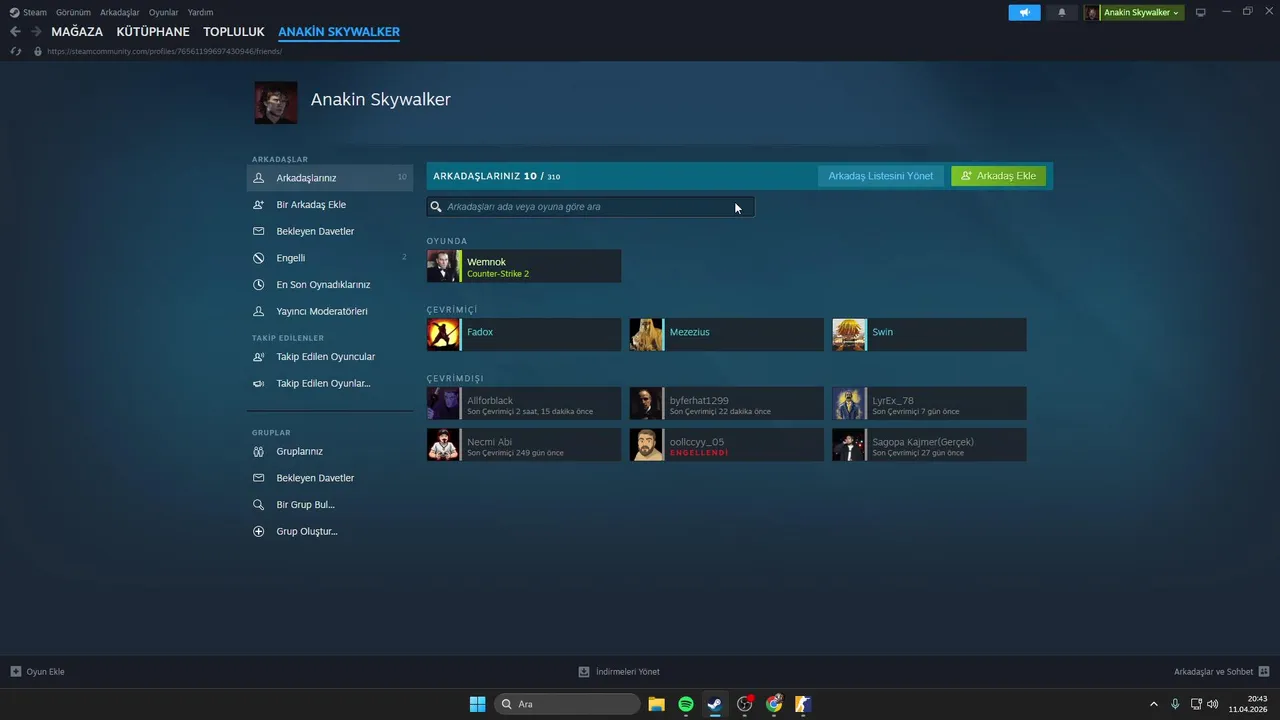The image size is (1280, 720).
Task: Open offline friend Necmi Abi
Action: [x=524, y=445]
